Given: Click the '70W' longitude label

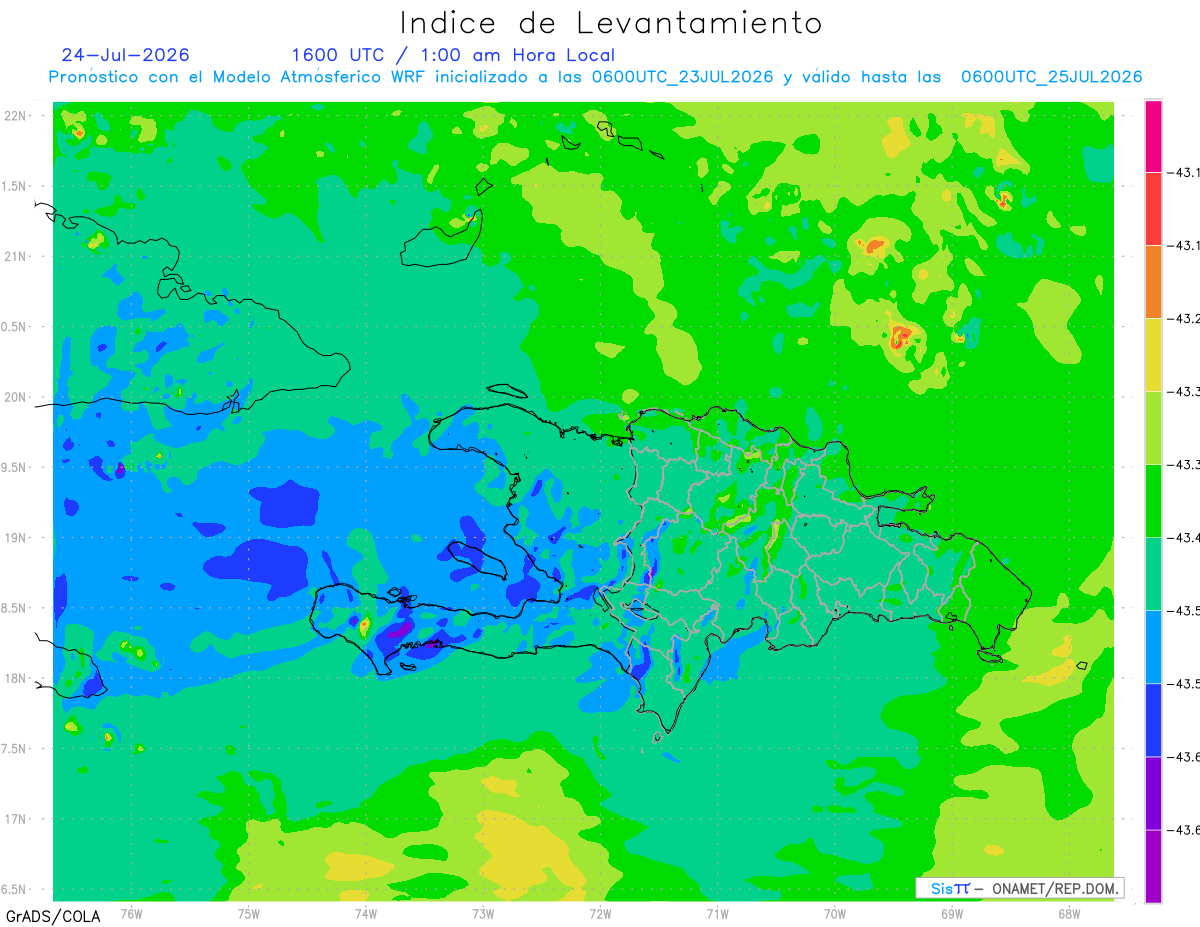Looking at the screenshot, I should coord(834,914).
